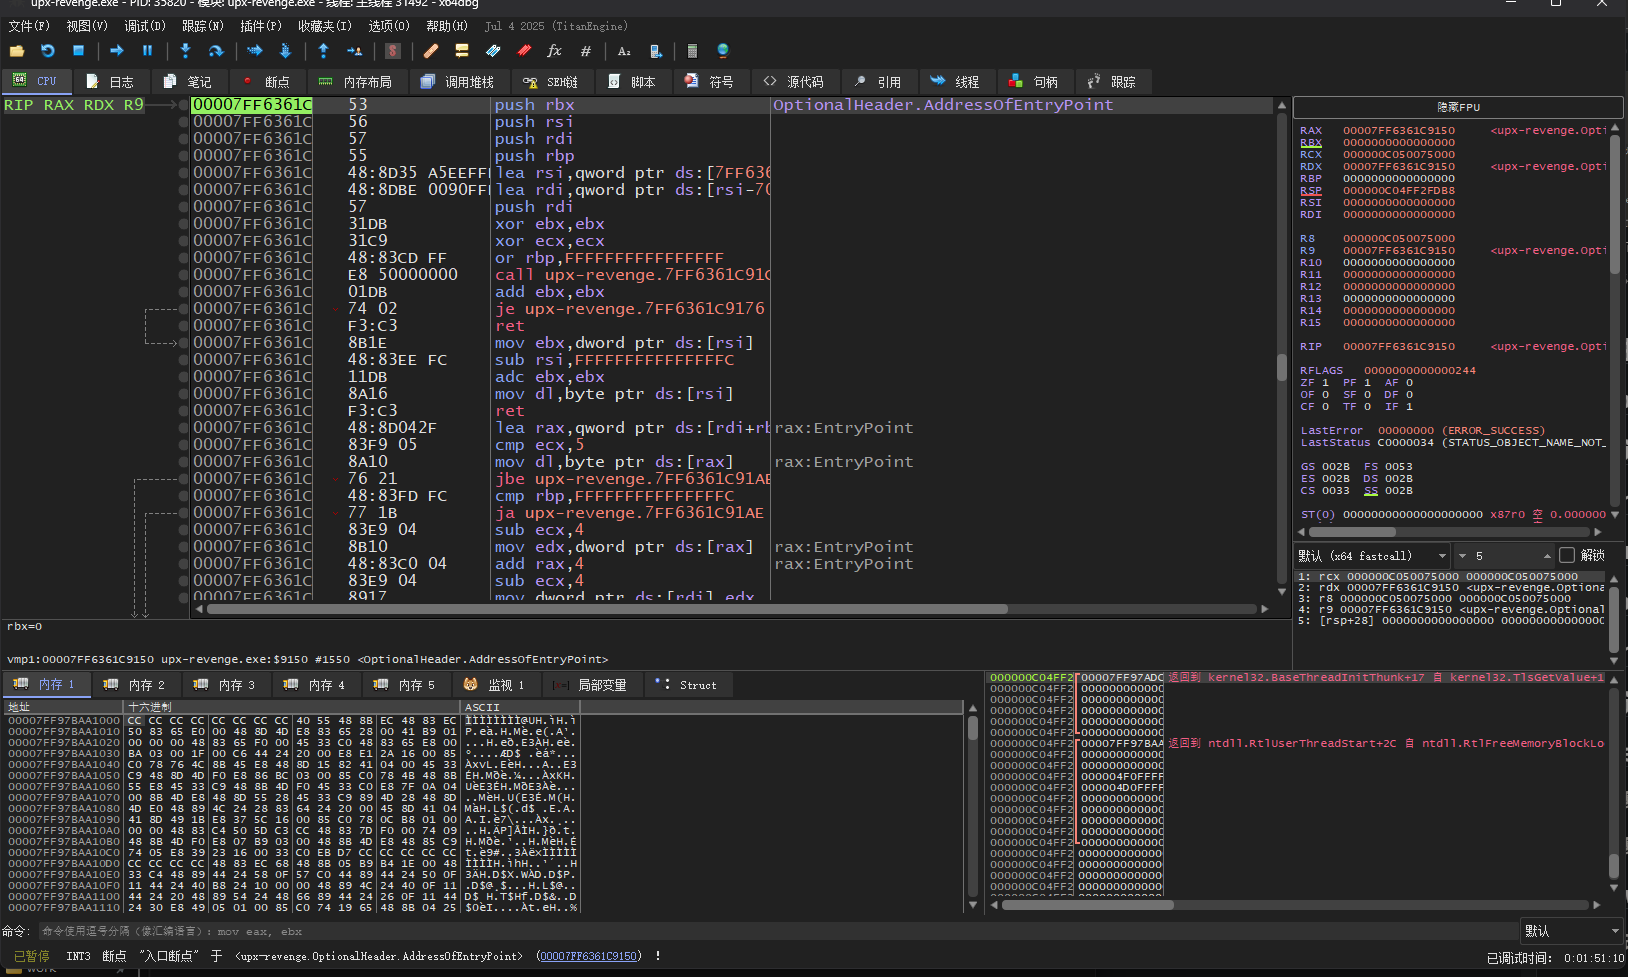Open the Calculator toolbar icon

click(692, 51)
